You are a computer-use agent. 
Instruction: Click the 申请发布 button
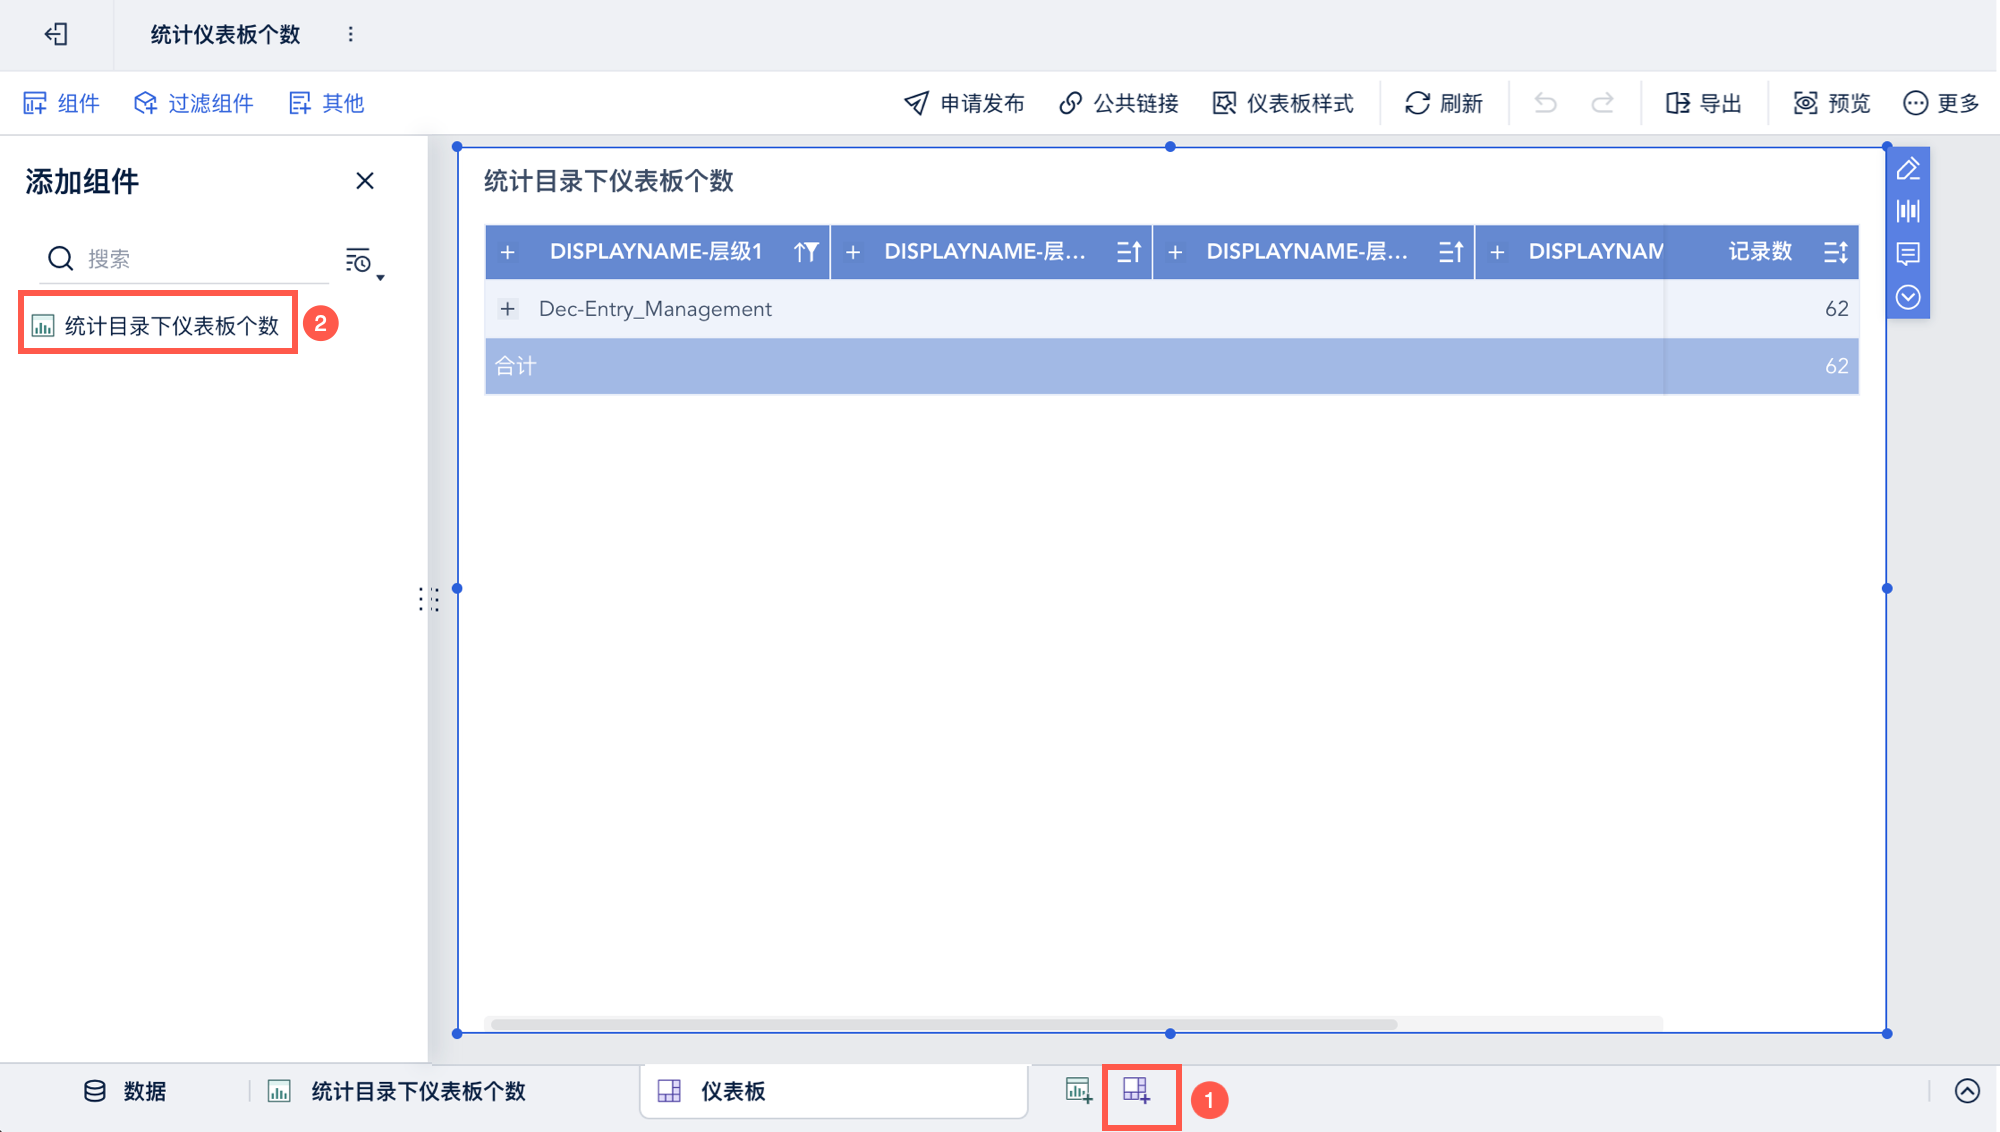(964, 103)
